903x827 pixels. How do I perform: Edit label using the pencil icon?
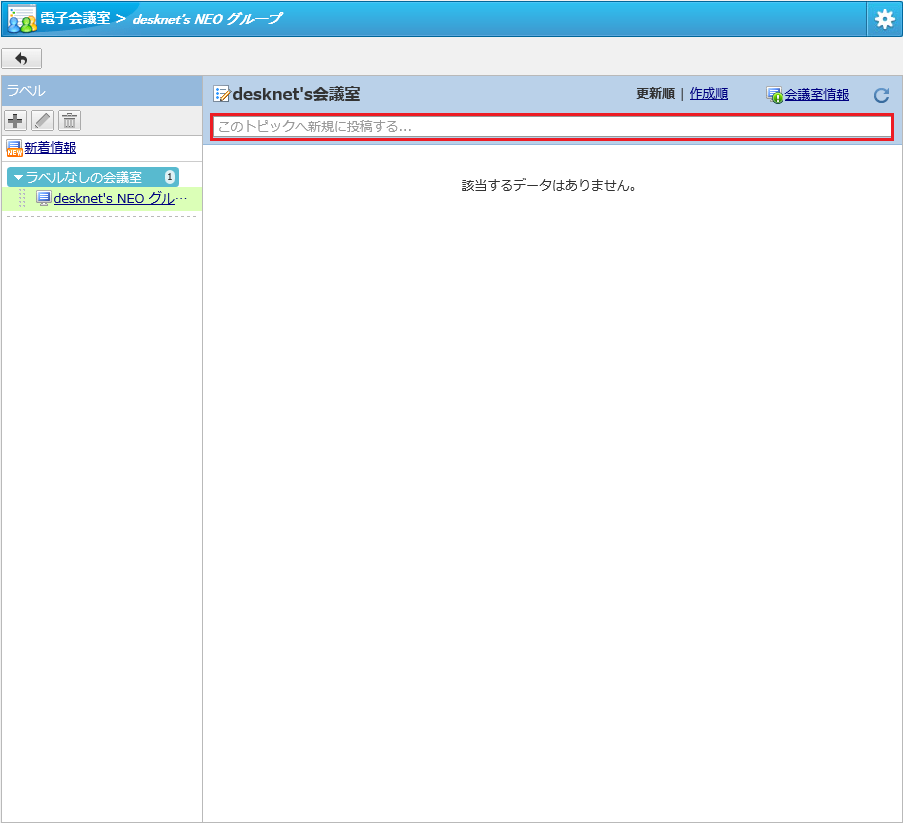[x=43, y=121]
